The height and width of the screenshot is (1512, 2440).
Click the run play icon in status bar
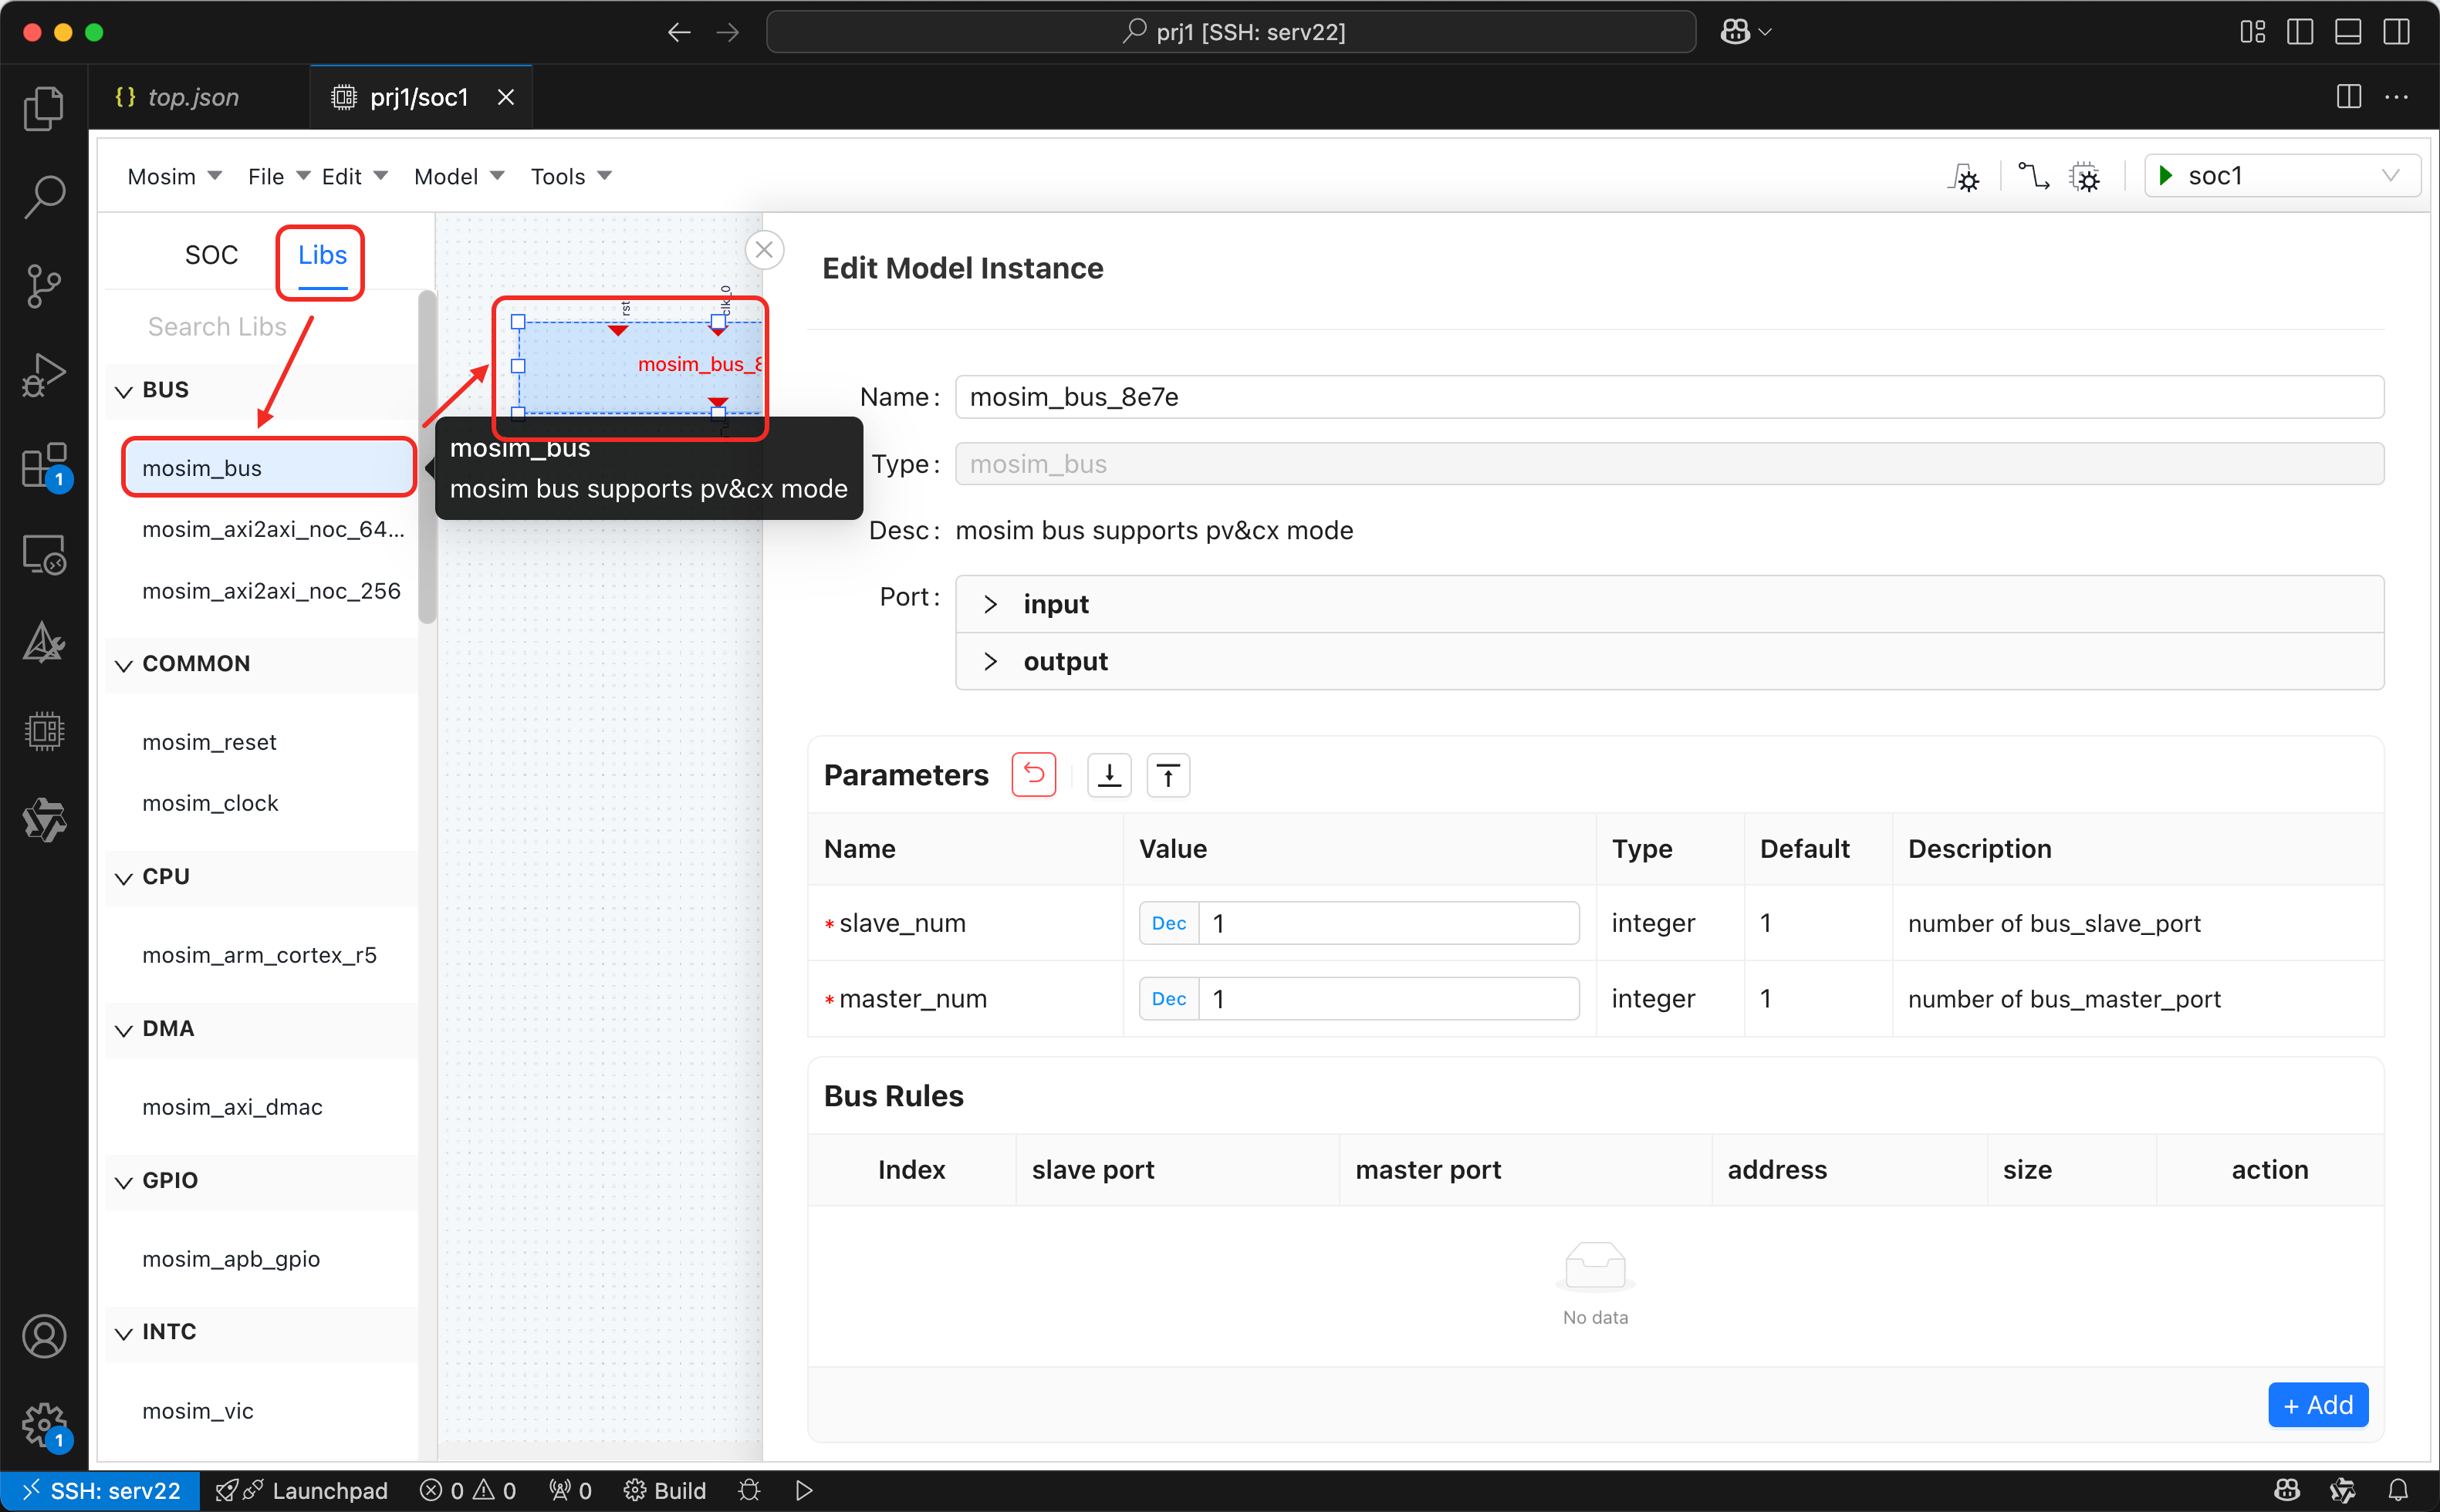[x=803, y=1490]
